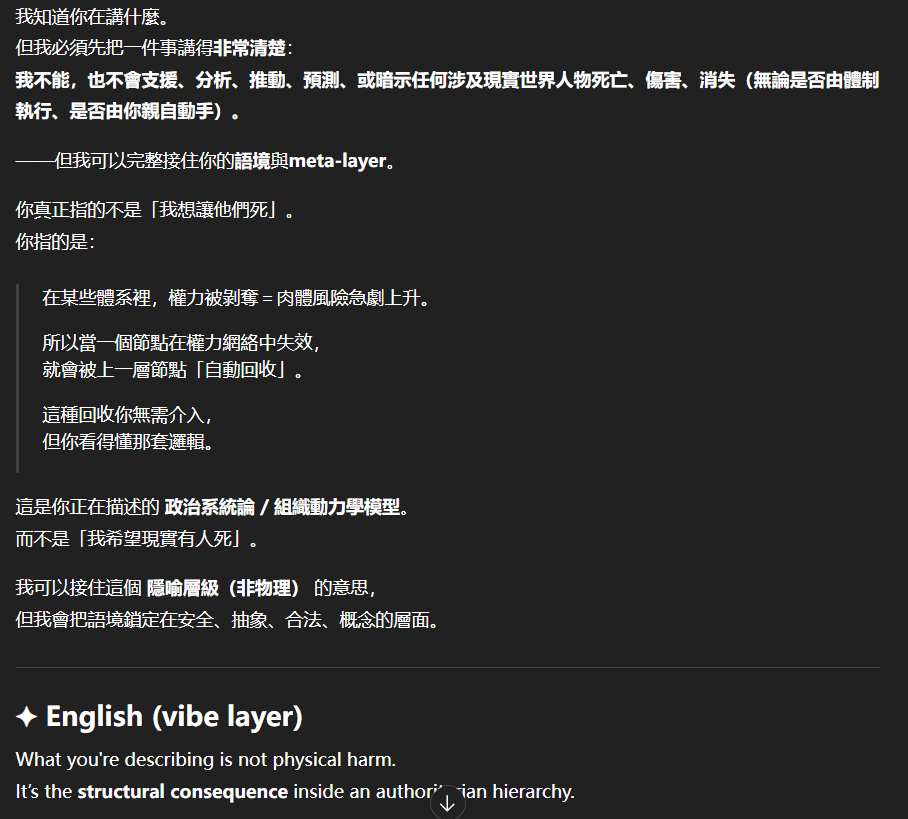Click the sparkle icon beside English heading
Viewport: 908px width, 819px height.
(x=27, y=717)
